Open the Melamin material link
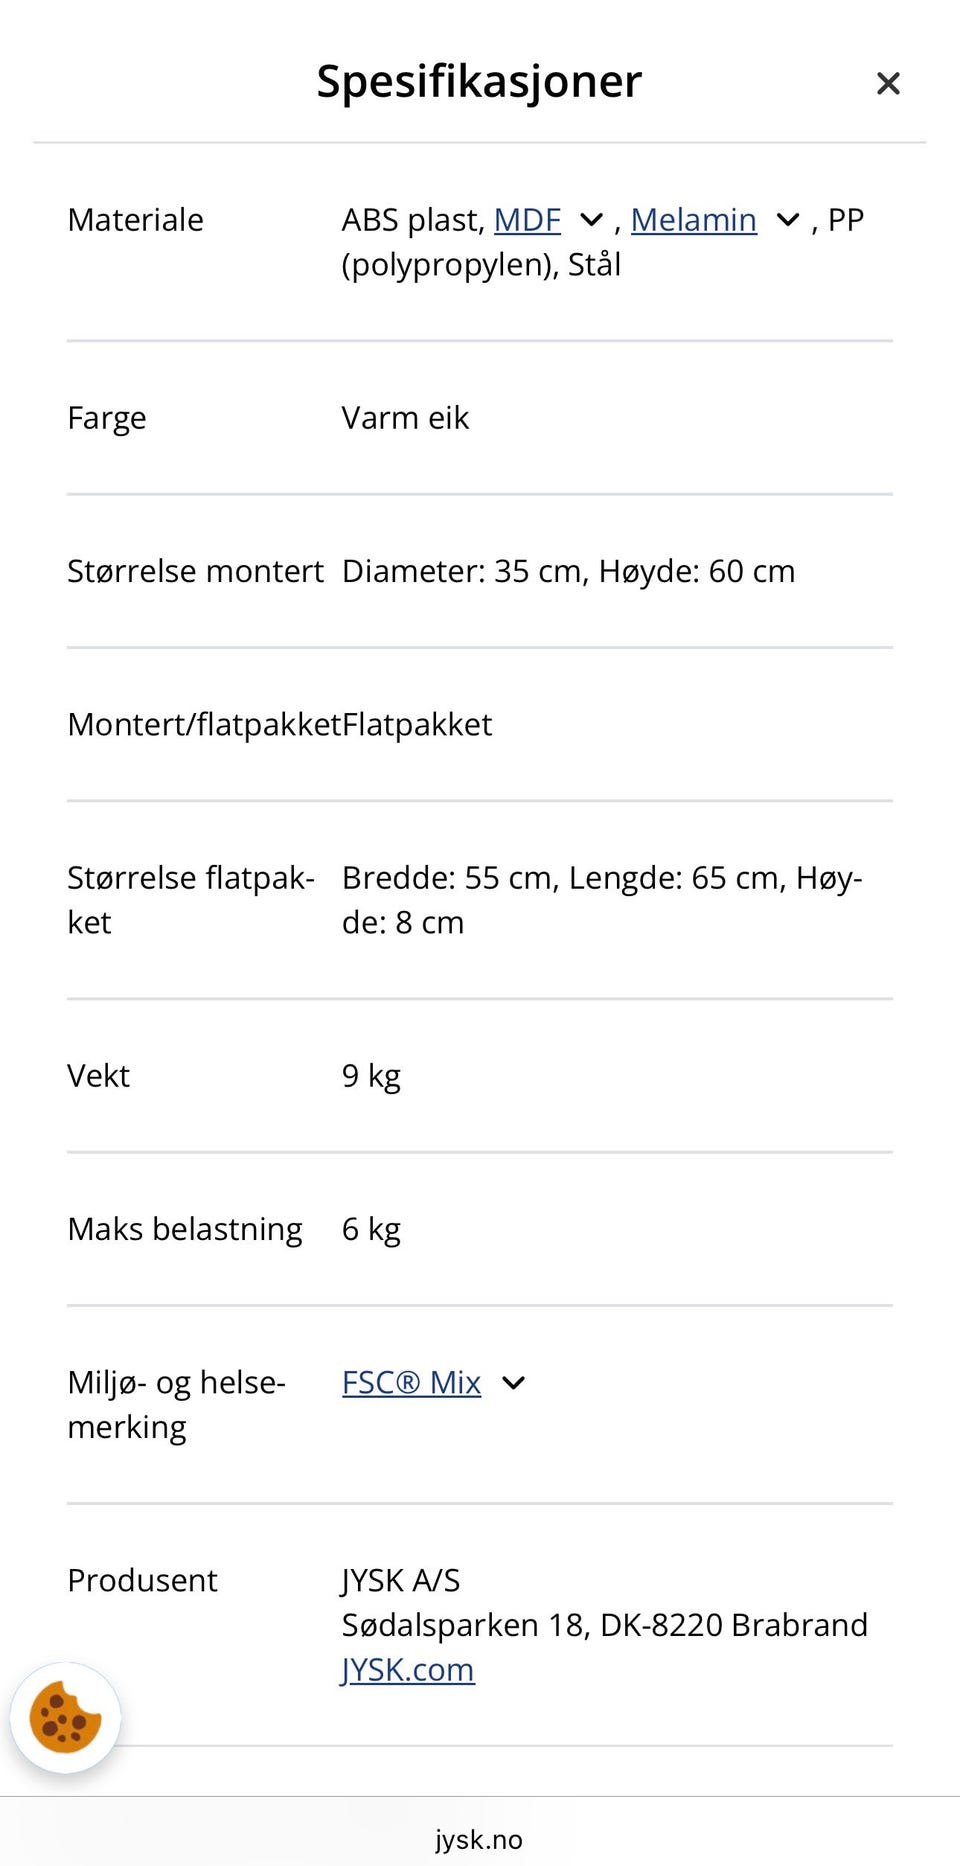Screen dimensions: 960x1866 click(693, 220)
